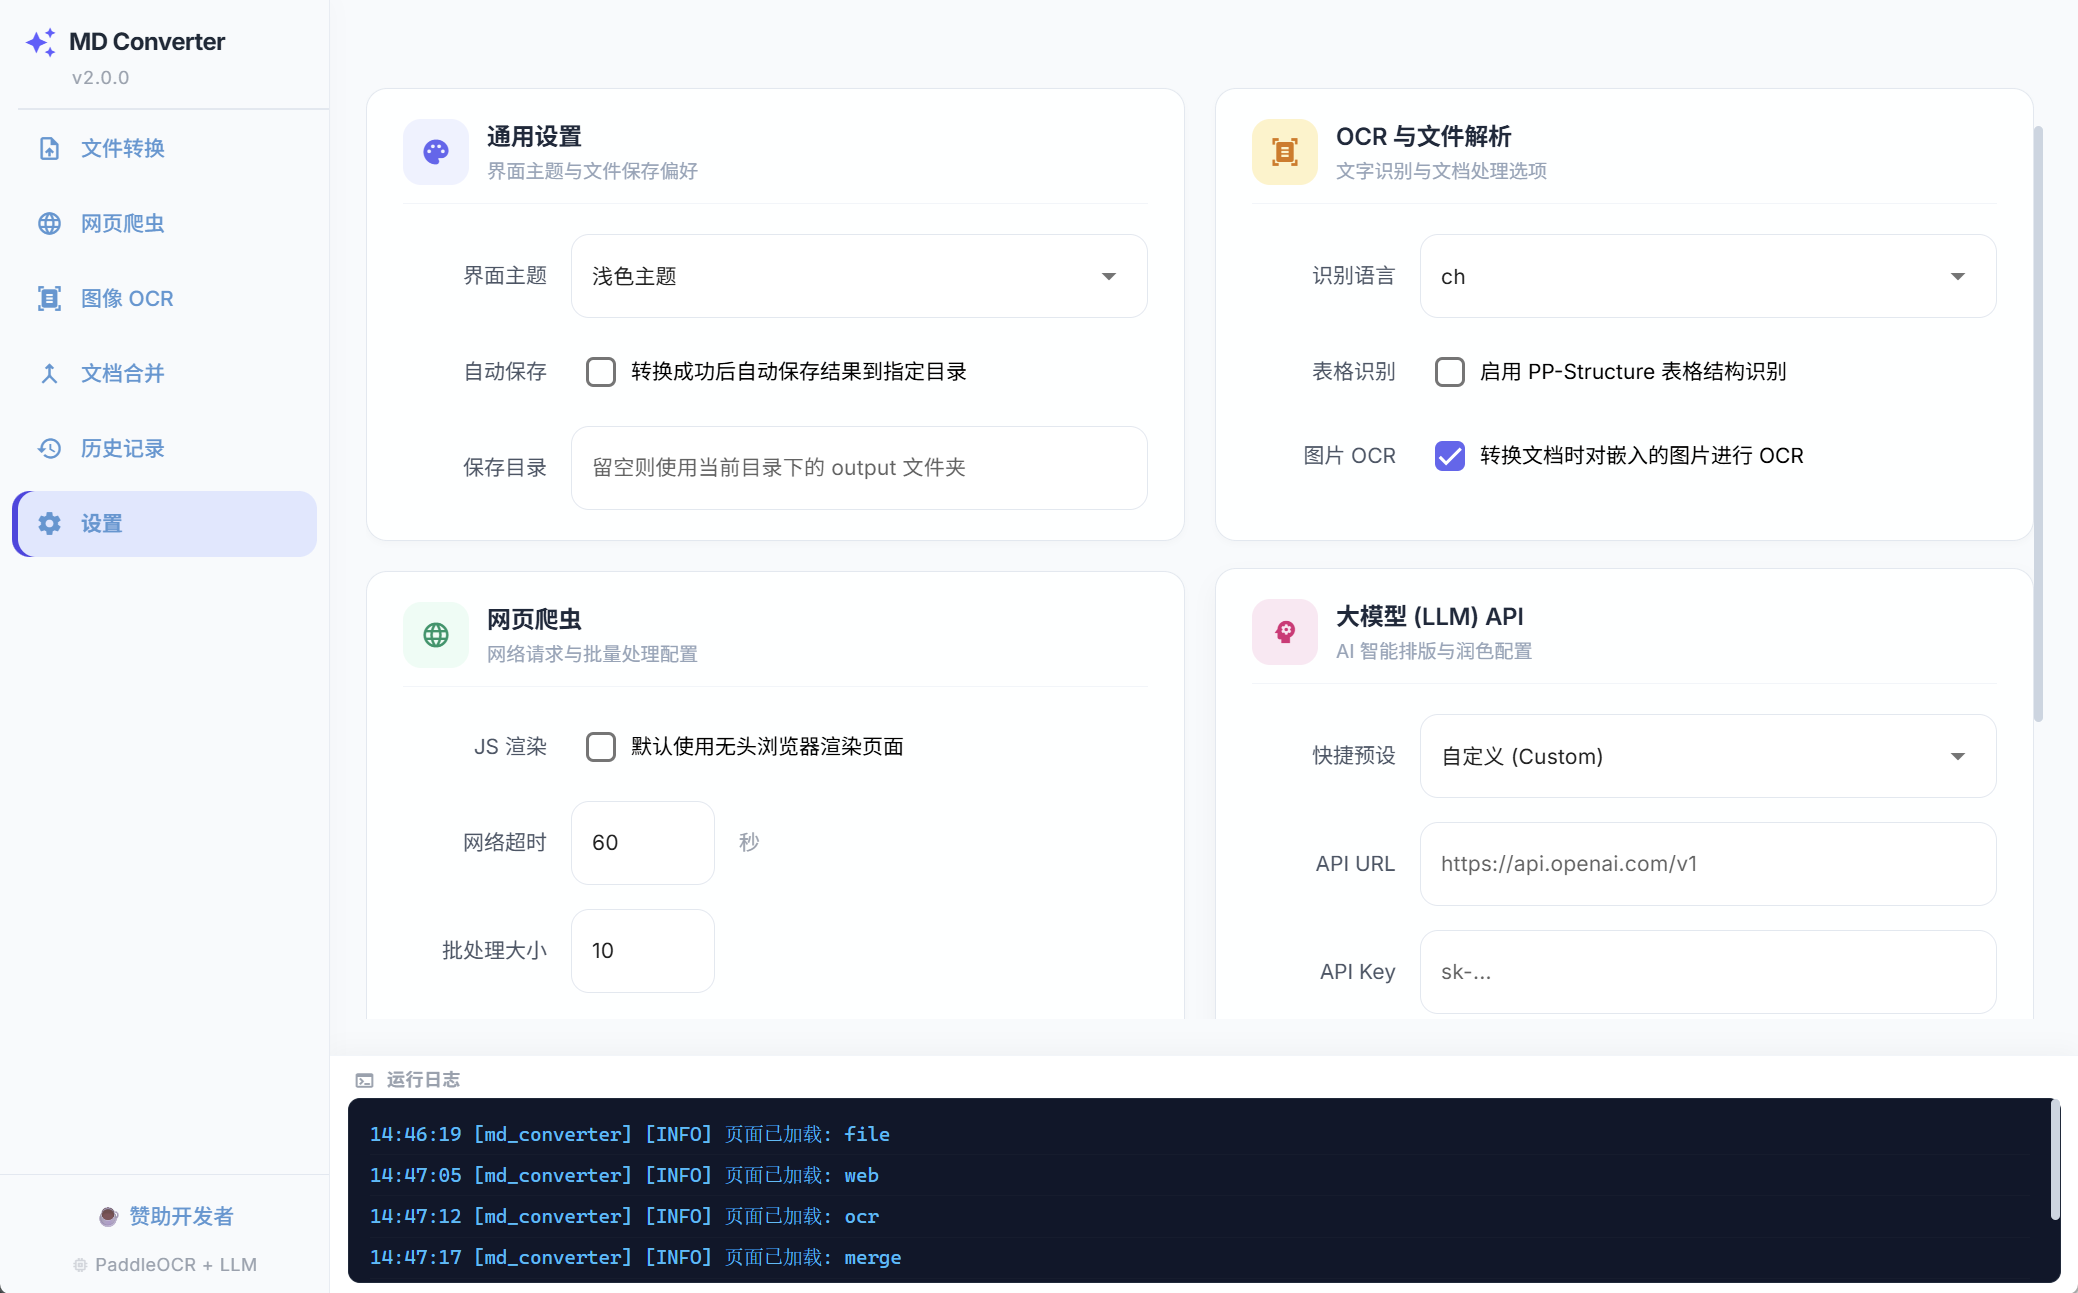2078x1293 pixels.
Task: Open the 快捷预设 dropdown
Action: click(1706, 757)
